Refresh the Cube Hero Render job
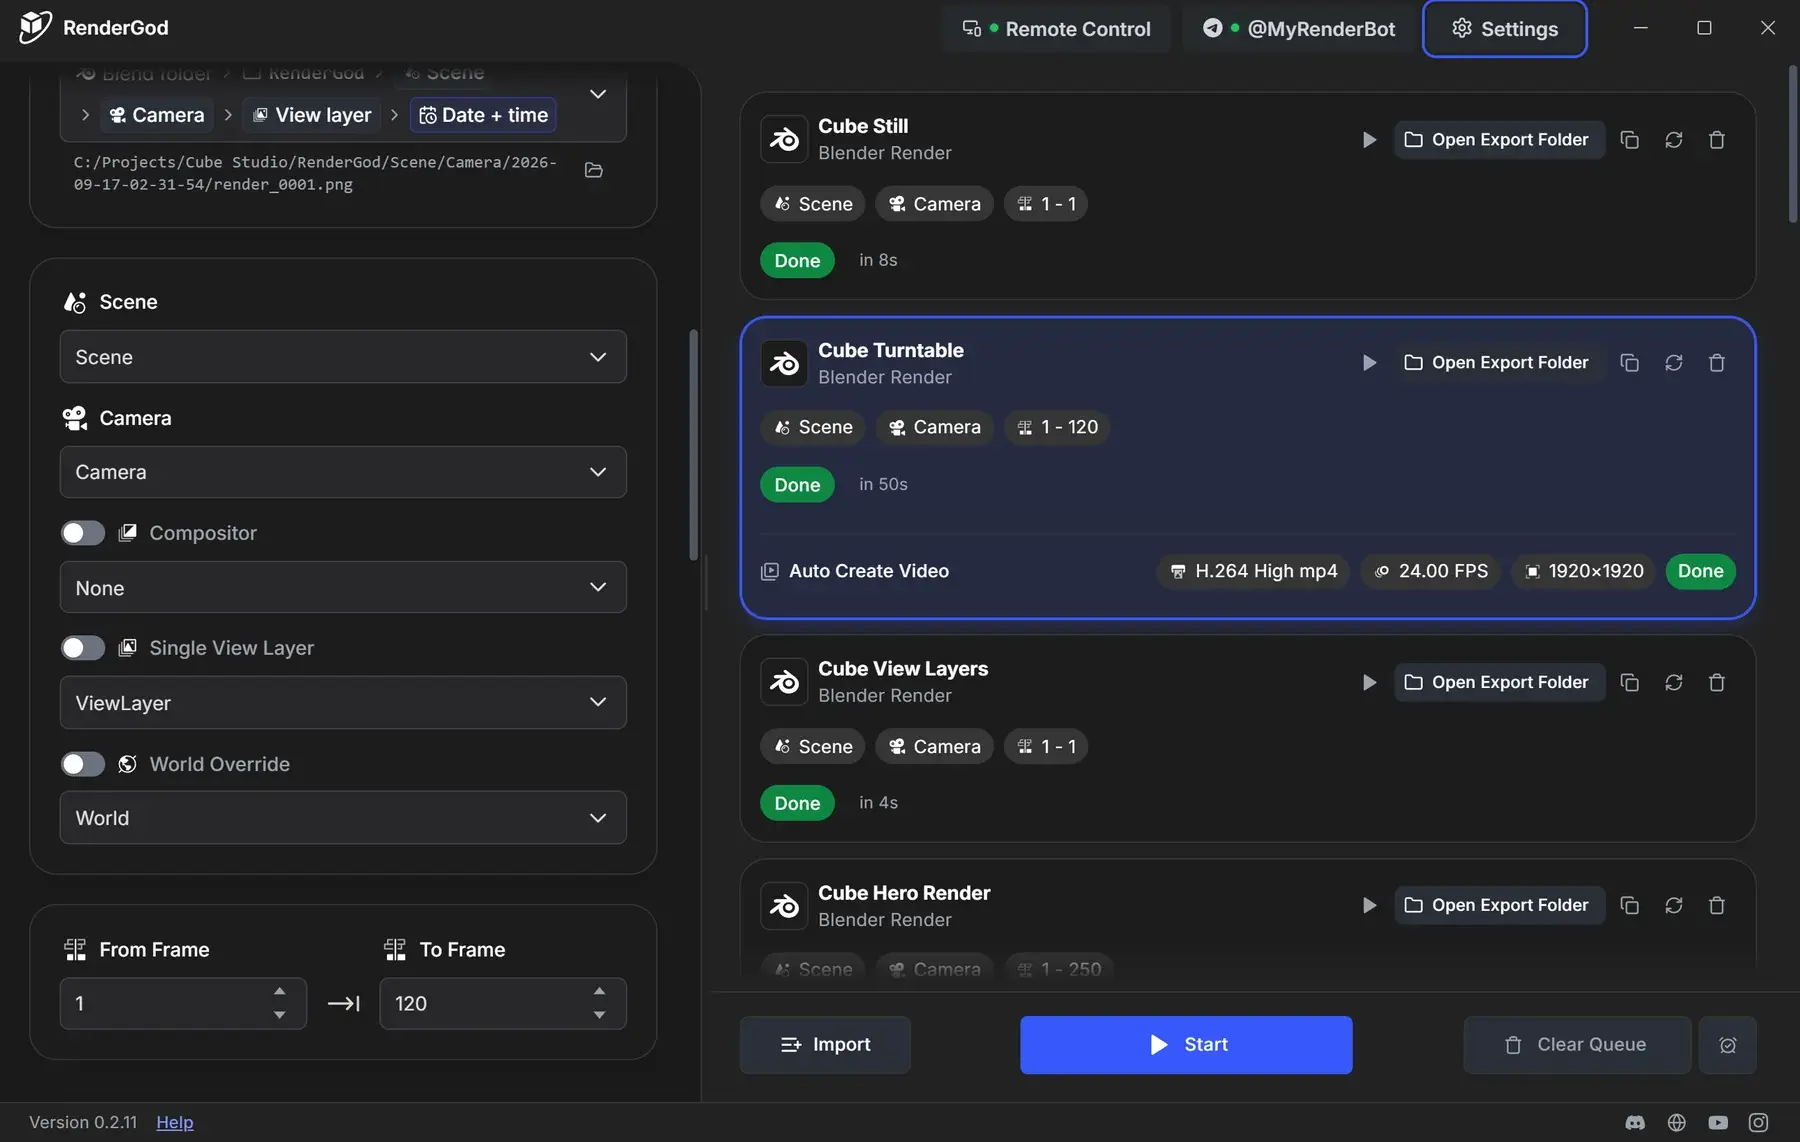Viewport: 1800px width, 1142px height. 1673,905
